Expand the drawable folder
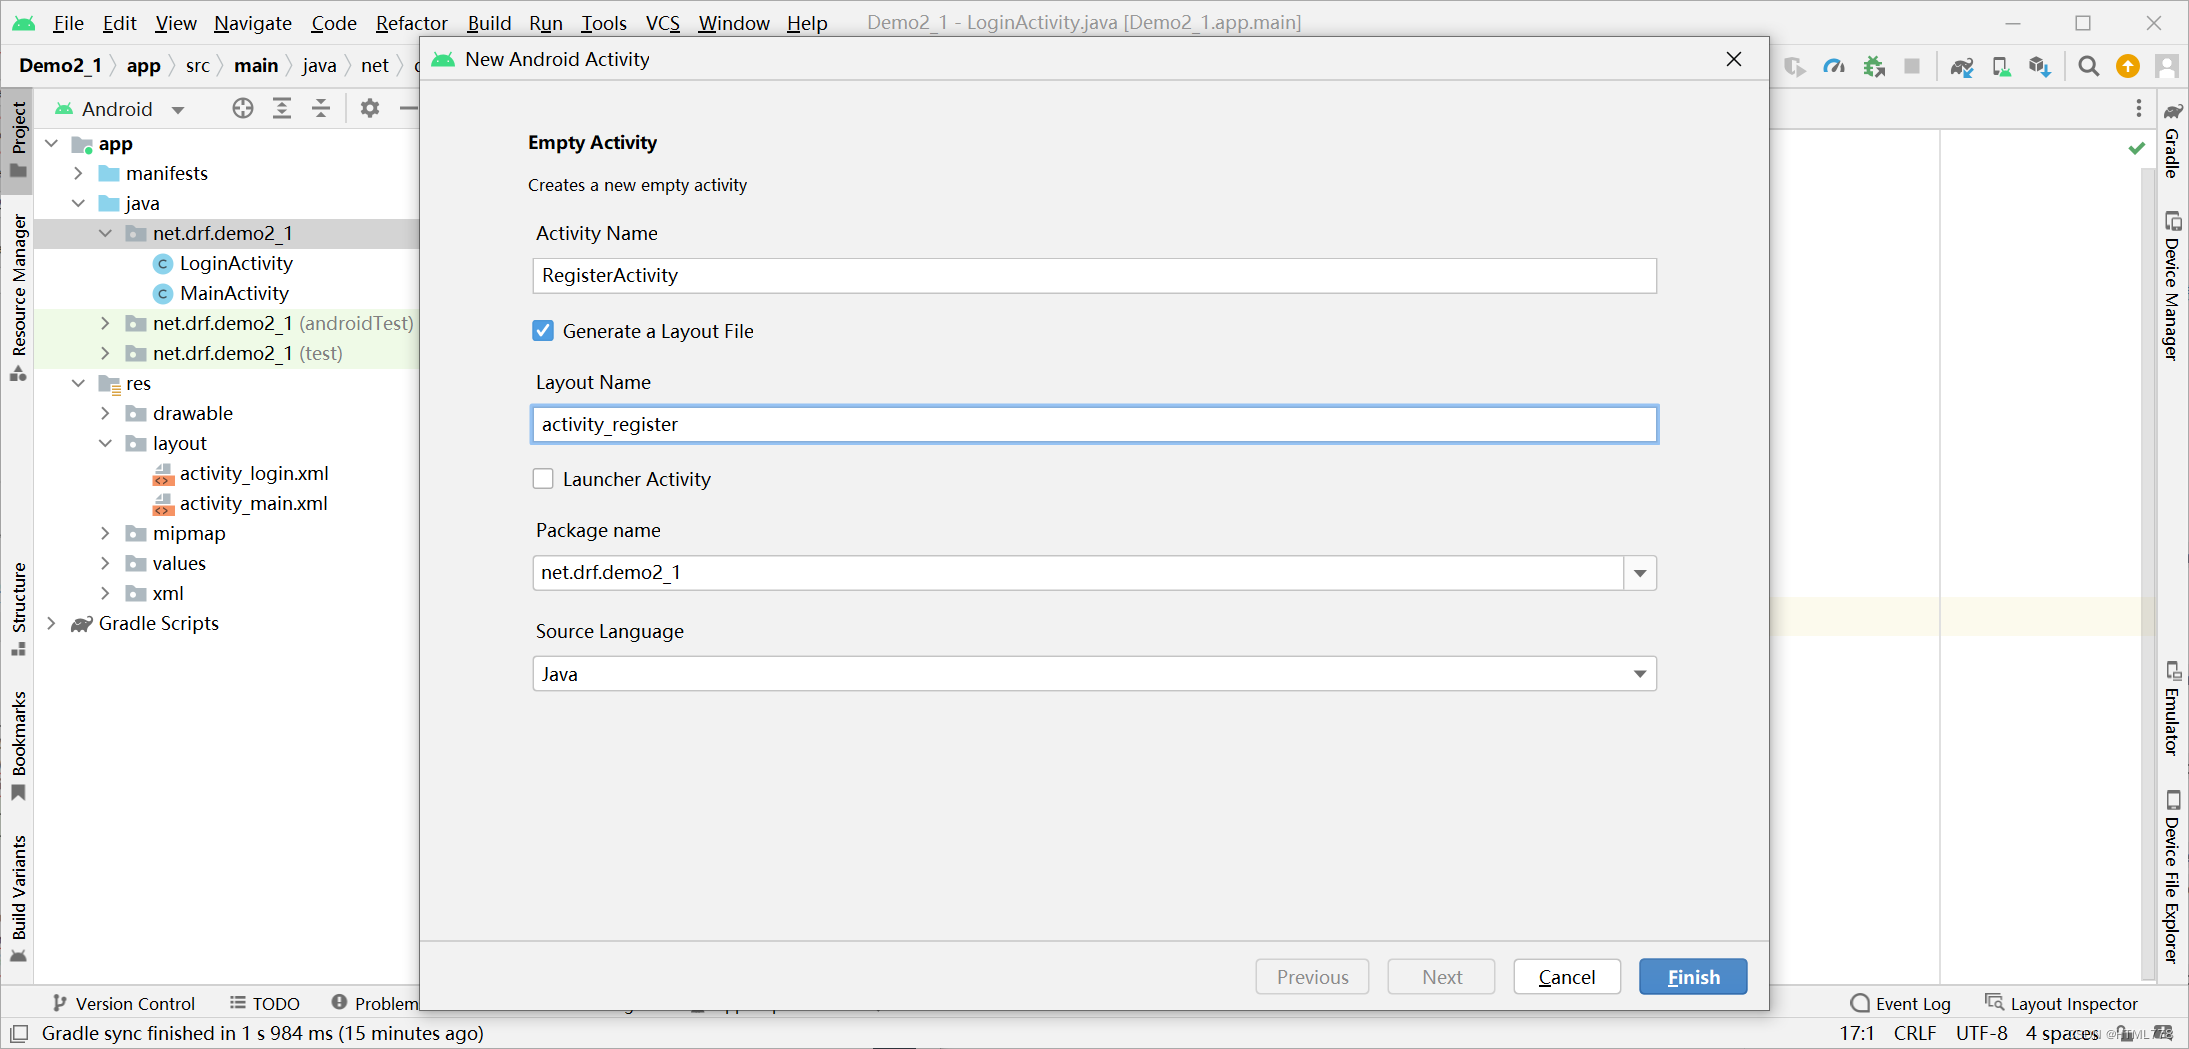Viewport: 2189px width, 1049px height. coord(106,414)
